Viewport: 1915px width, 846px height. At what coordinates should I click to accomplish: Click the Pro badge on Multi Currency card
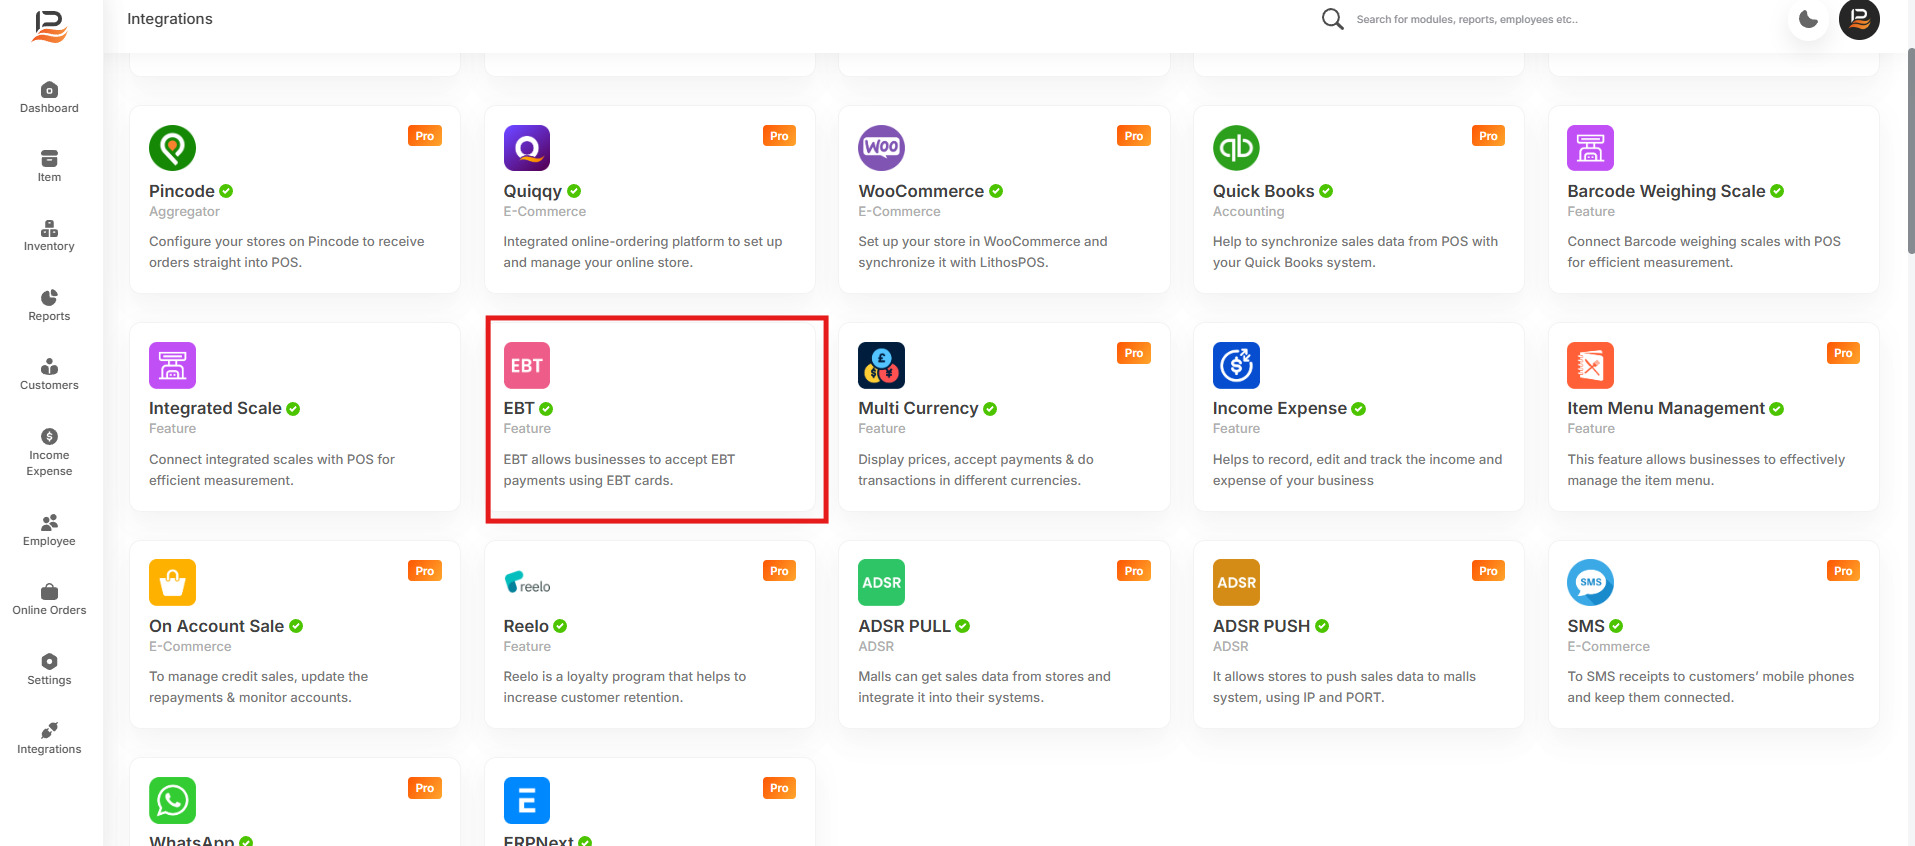click(1134, 353)
